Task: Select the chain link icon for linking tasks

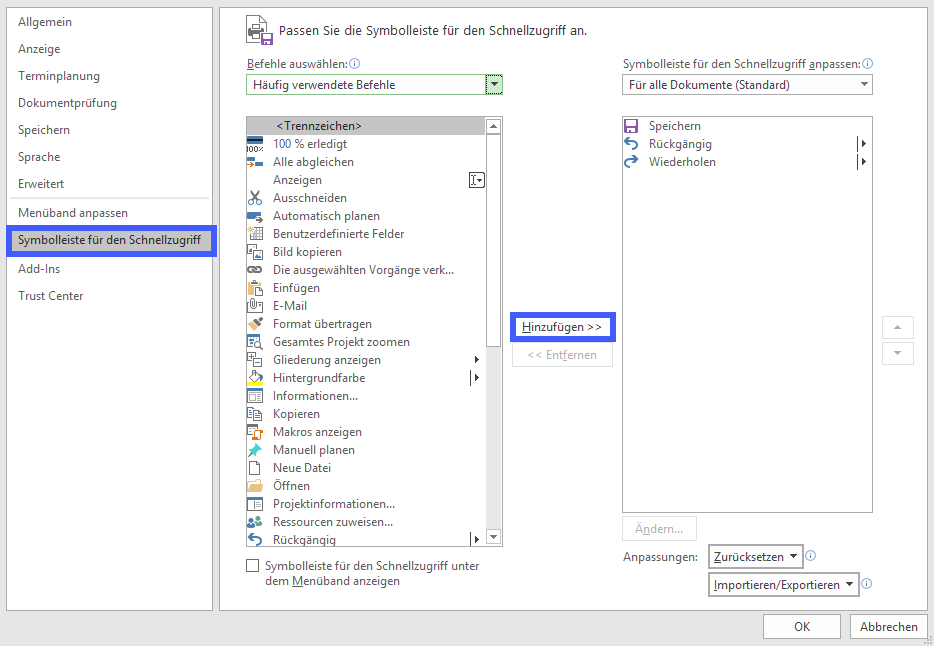Action: [255, 270]
